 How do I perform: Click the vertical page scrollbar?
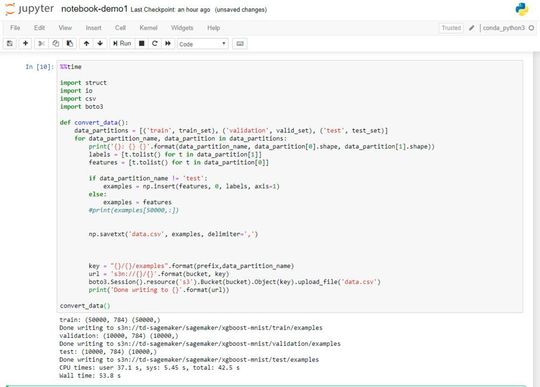[x=536, y=219]
